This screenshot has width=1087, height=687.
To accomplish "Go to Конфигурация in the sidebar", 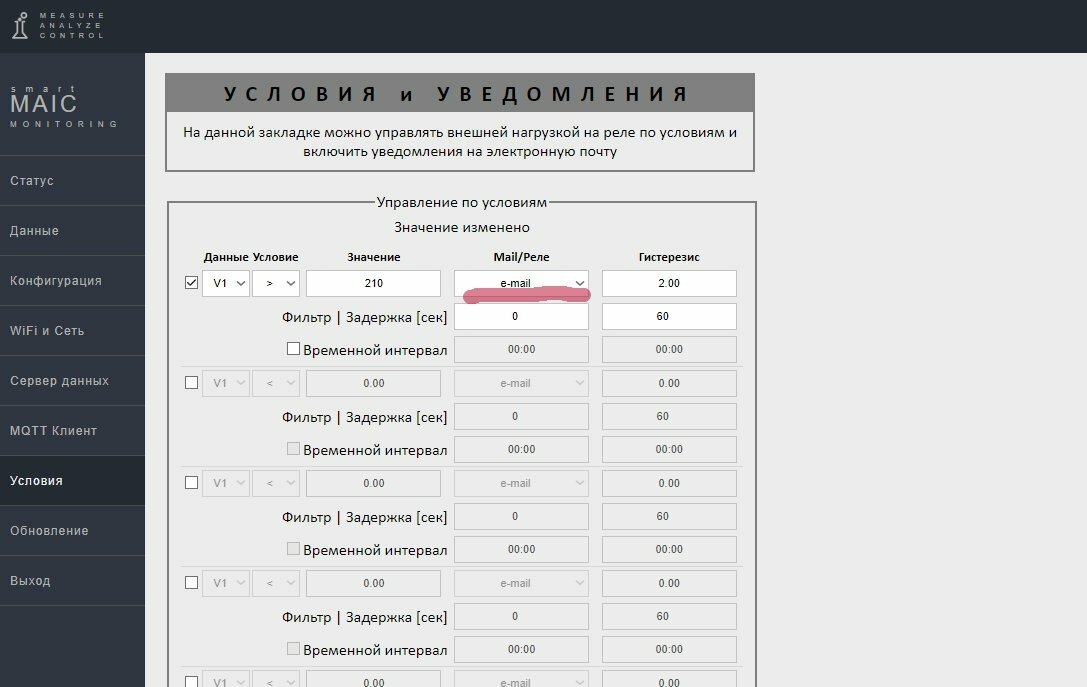I will (72, 280).
